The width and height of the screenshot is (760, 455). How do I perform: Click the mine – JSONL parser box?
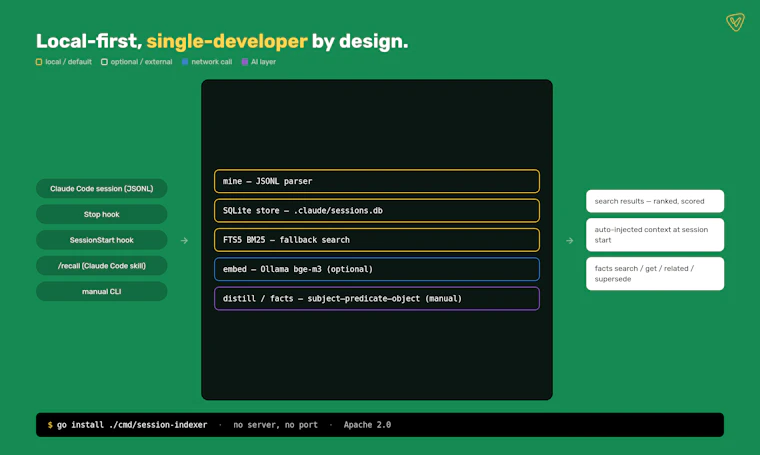377,181
